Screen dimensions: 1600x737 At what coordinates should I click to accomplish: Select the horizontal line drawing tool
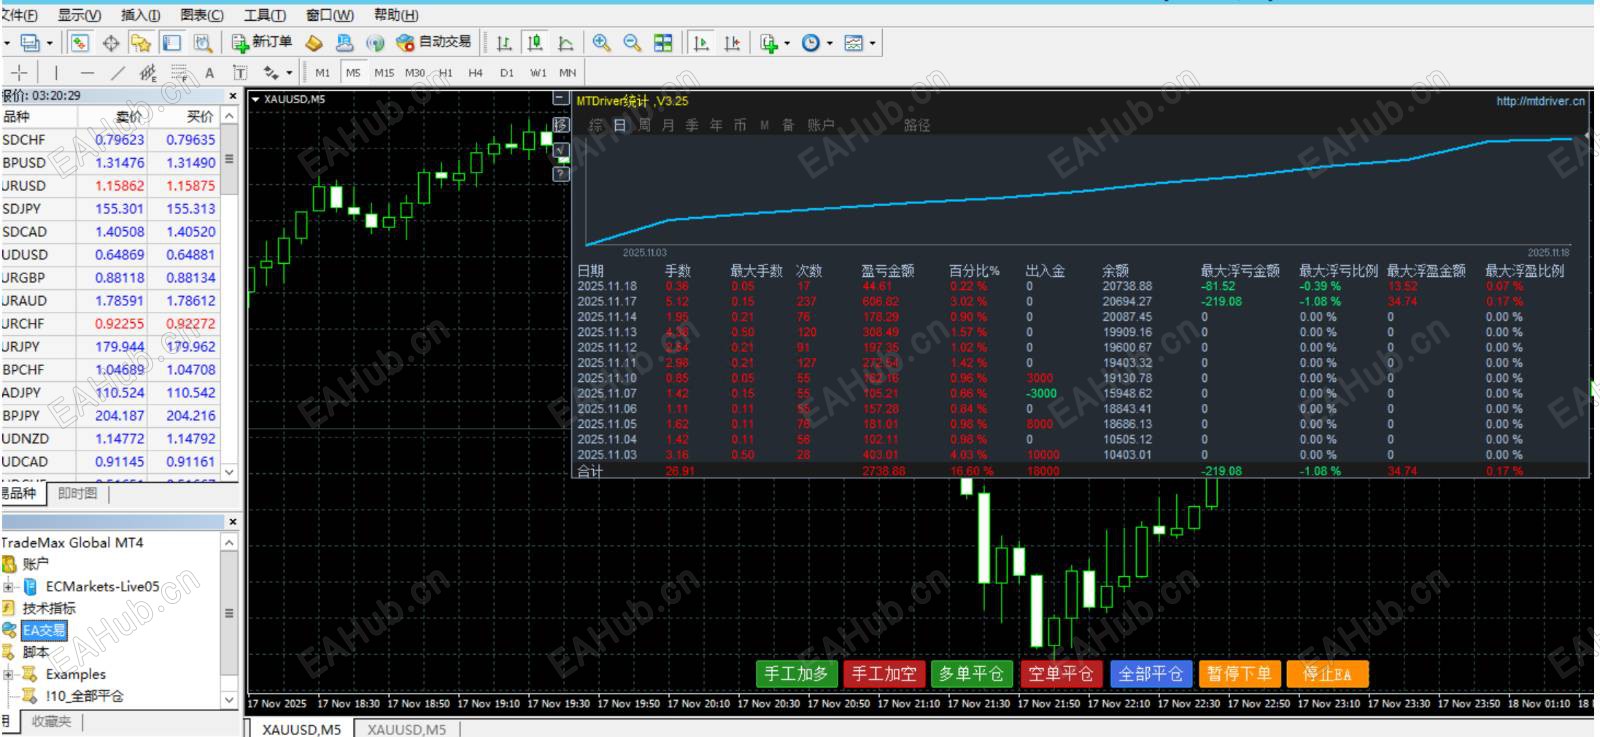[x=87, y=72]
